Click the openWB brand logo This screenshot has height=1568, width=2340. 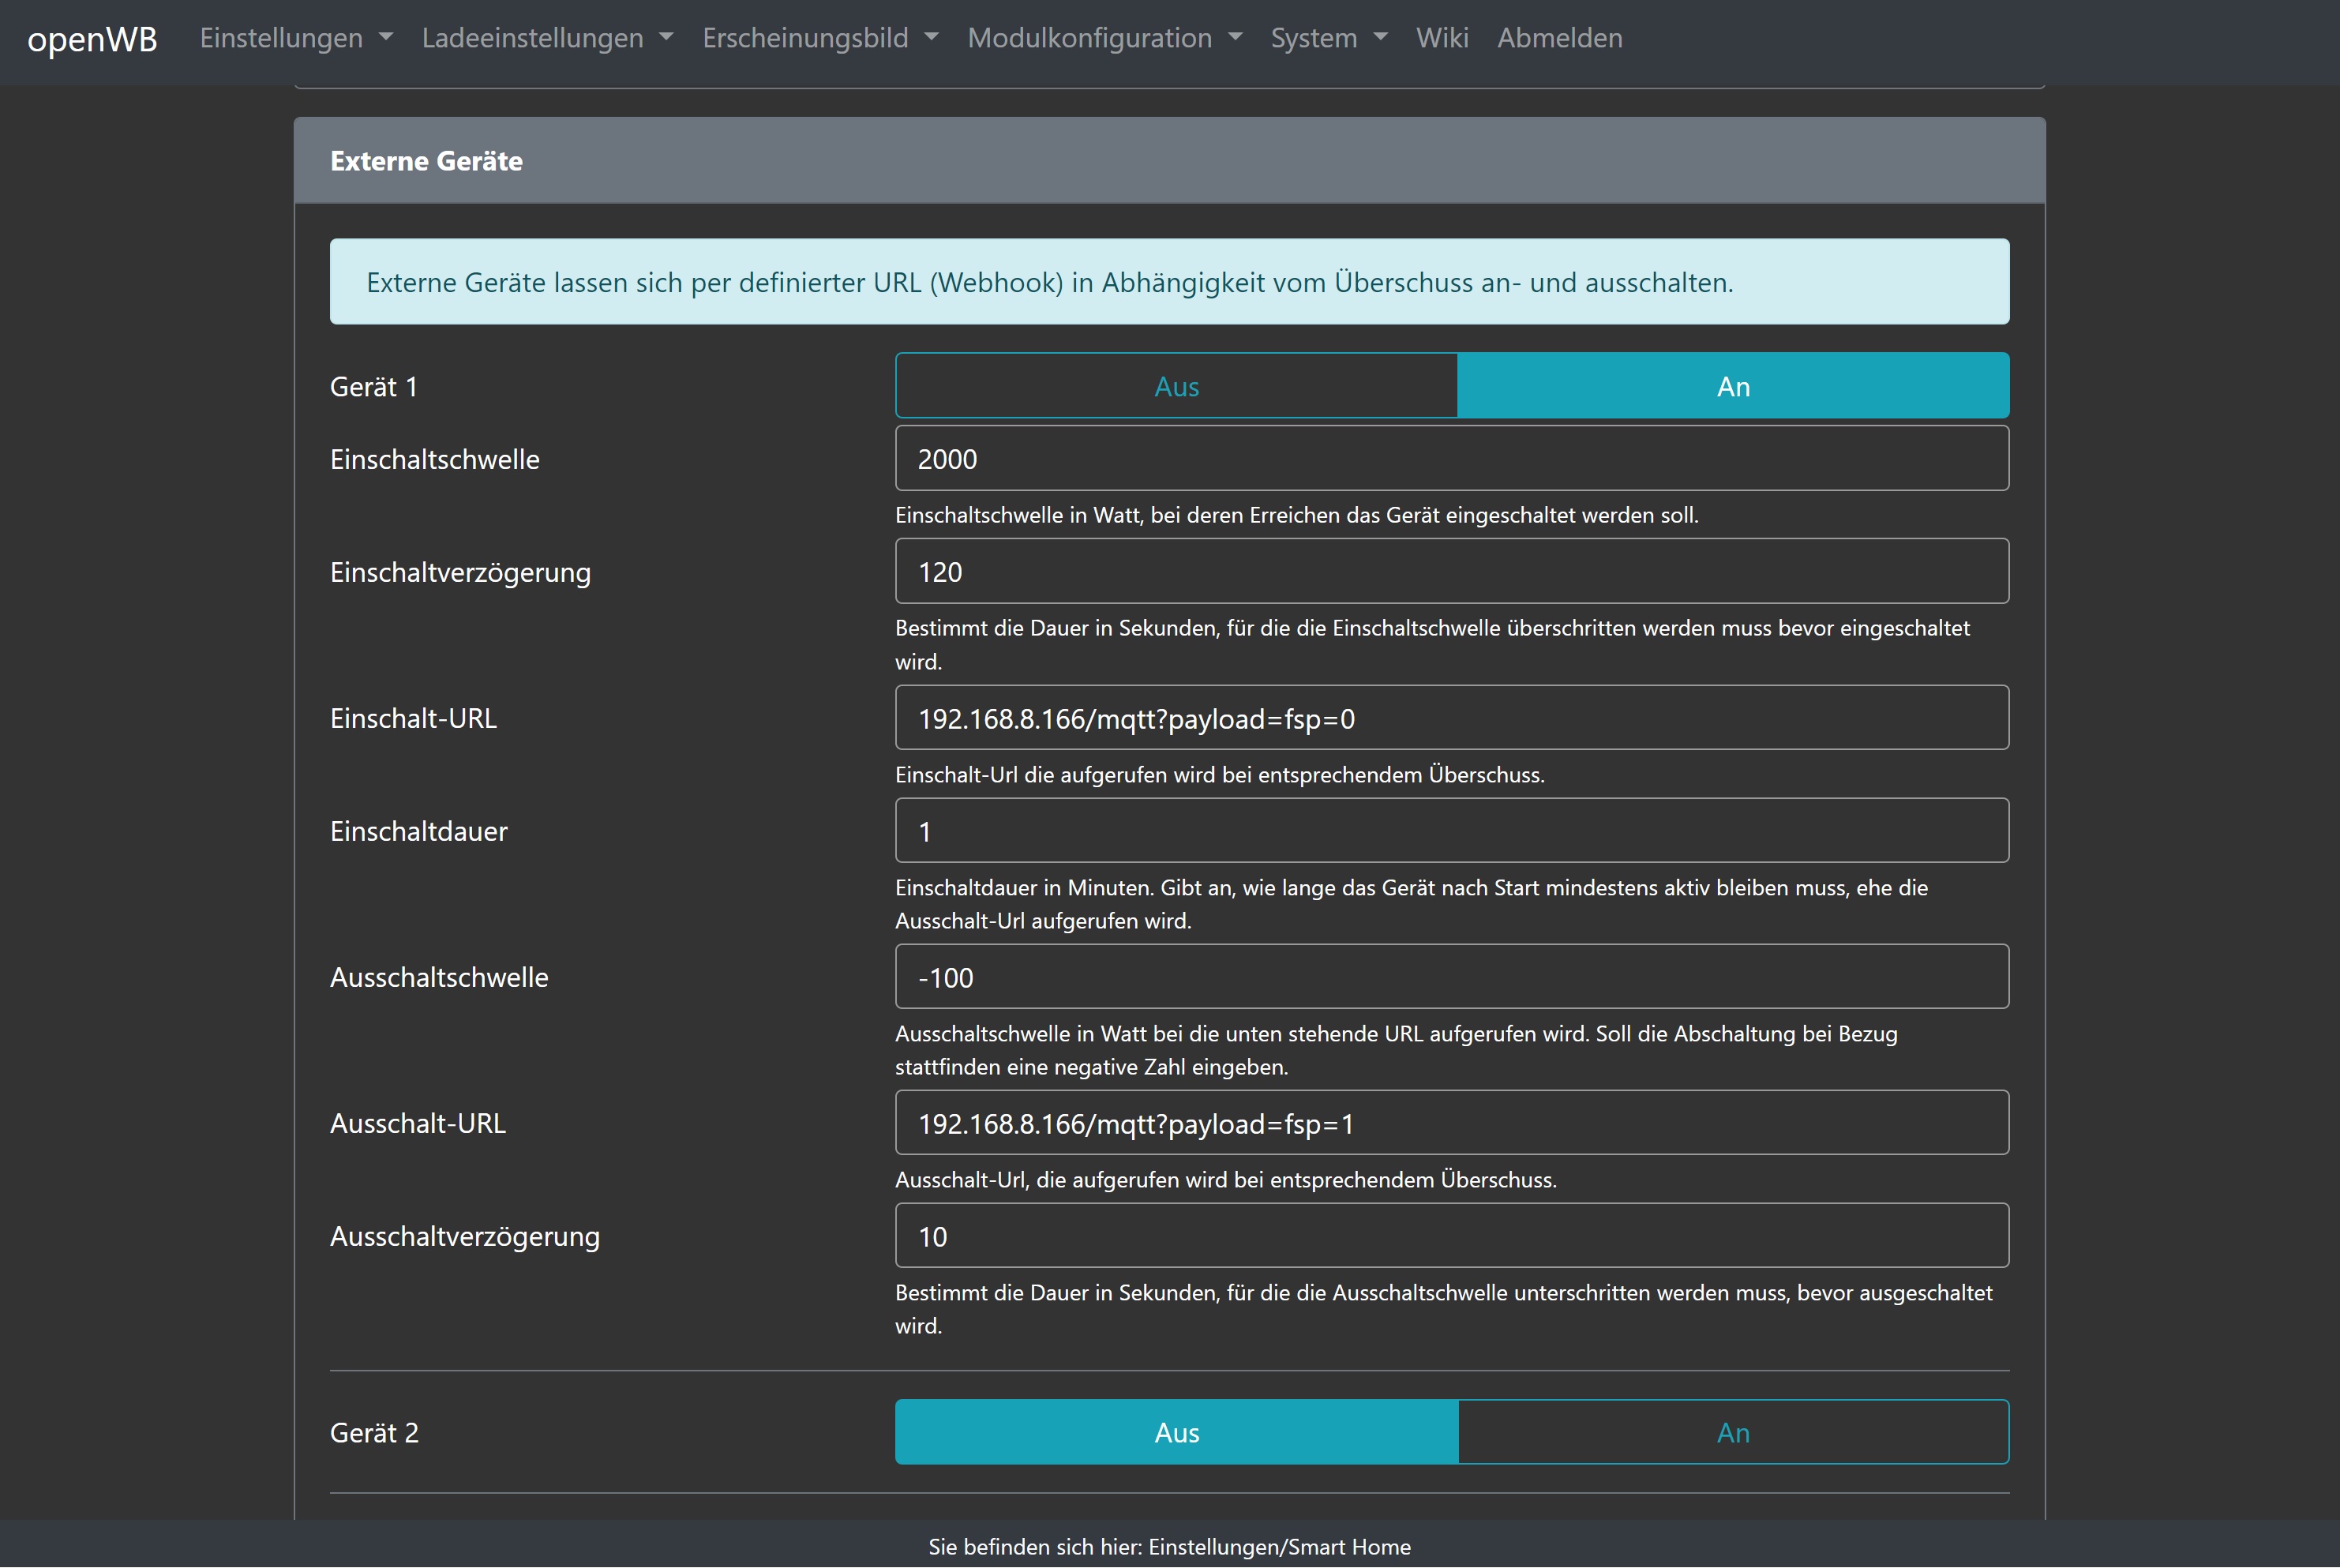point(92,38)
